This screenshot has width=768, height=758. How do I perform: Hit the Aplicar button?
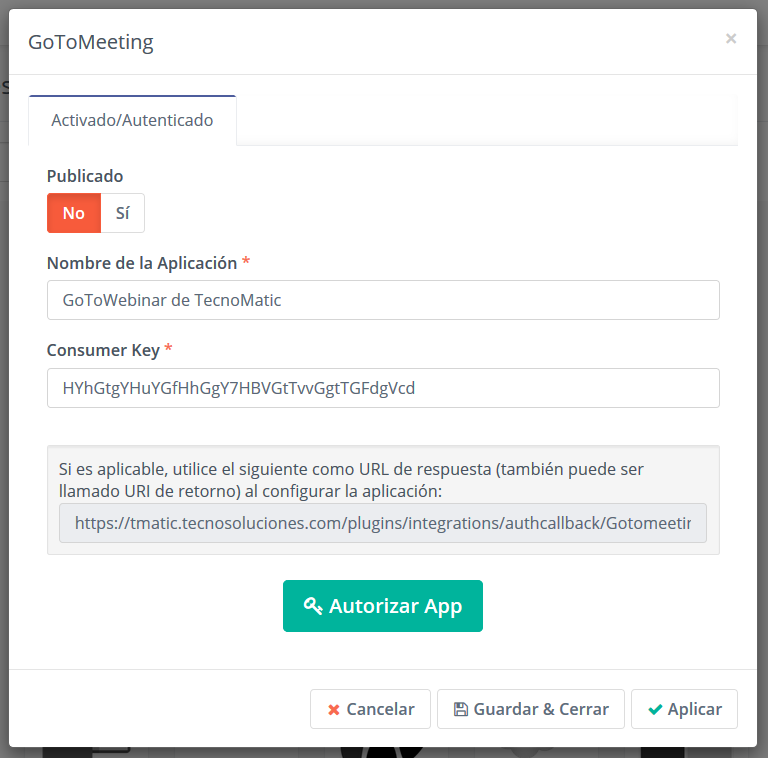tap(684, 709)
